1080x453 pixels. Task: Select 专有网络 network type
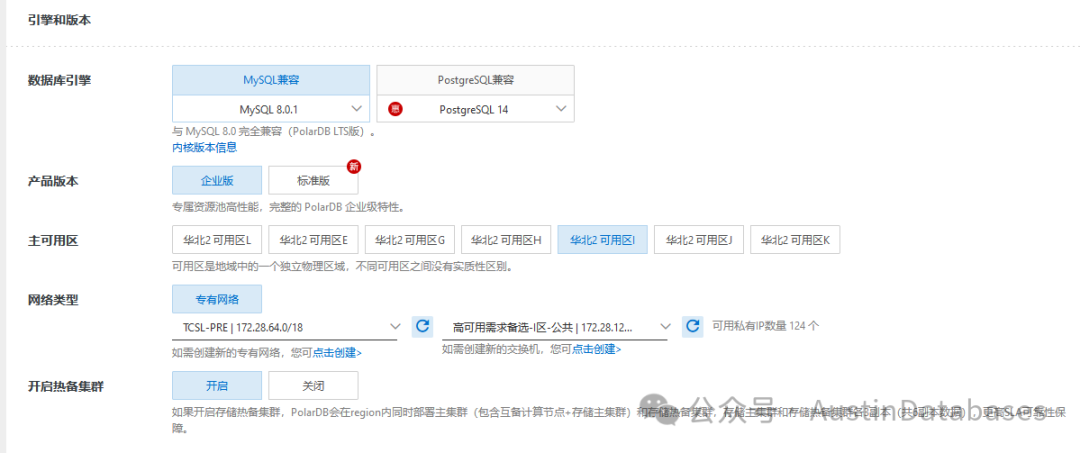click(x=217, y=299)
